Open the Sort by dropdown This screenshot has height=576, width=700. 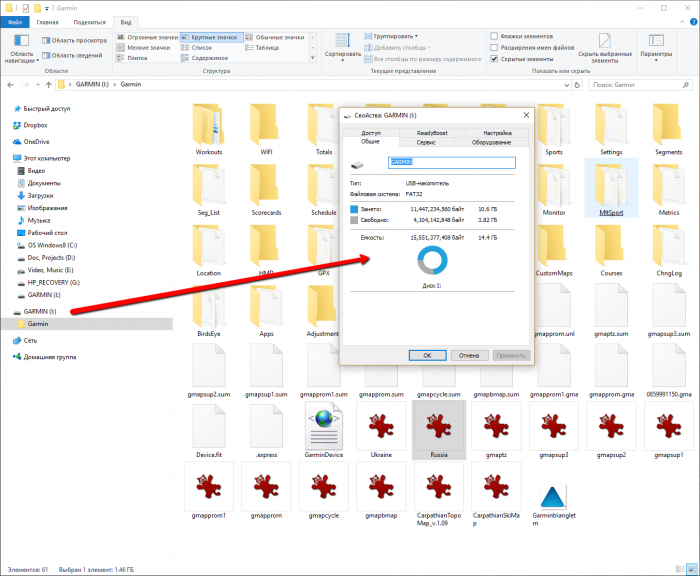342,47
